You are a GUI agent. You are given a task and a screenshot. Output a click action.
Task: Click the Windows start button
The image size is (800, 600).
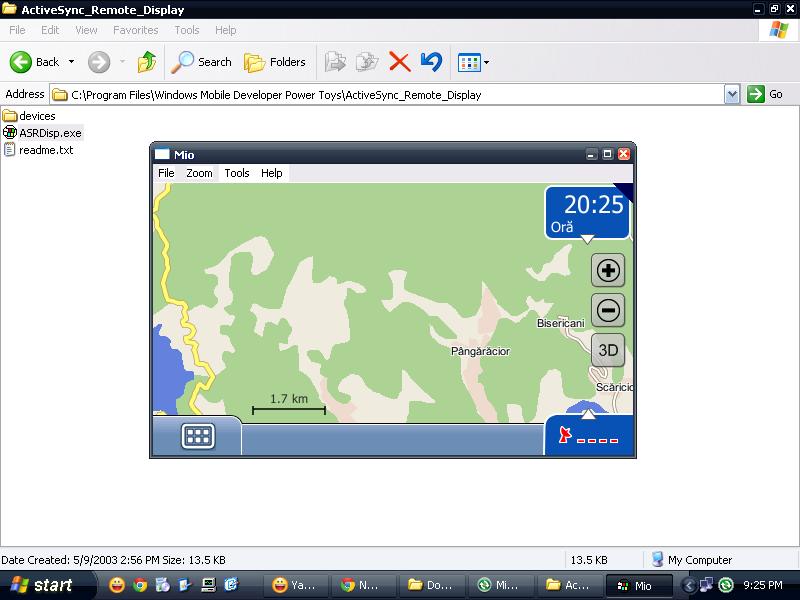tap(42, 585)
